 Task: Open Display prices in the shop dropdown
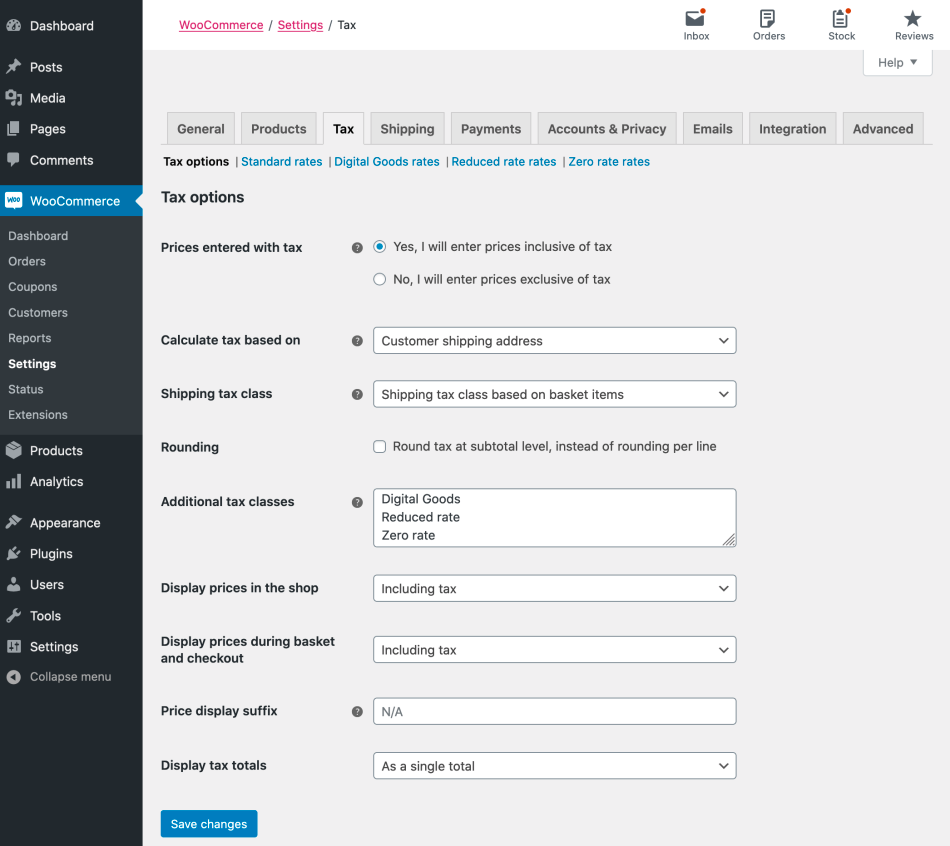coord(554,588)
